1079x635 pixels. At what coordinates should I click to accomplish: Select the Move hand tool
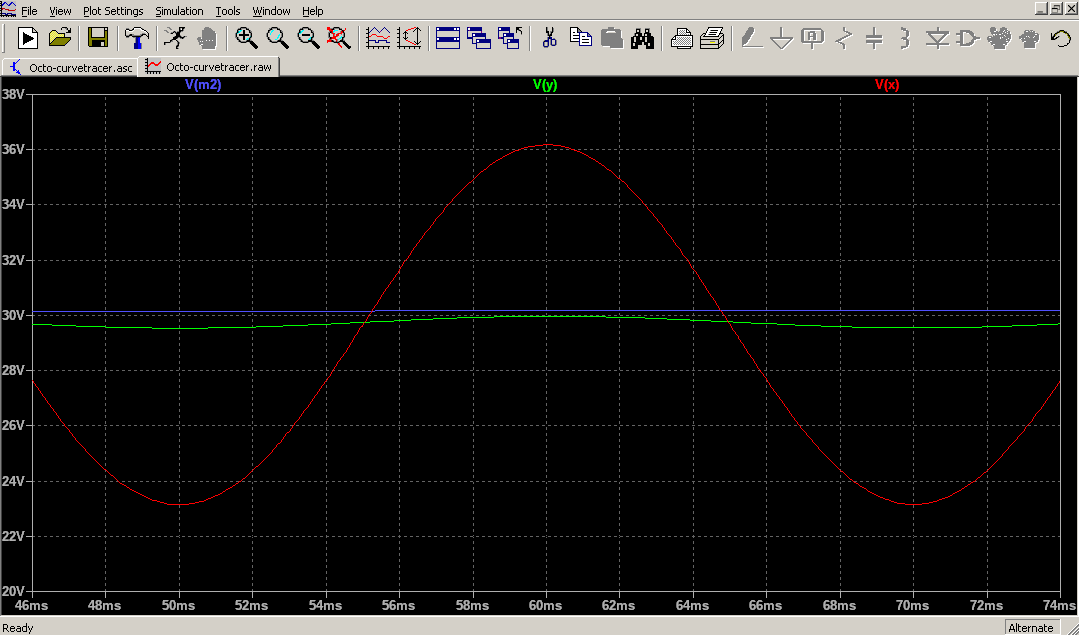tap(999, 38)
